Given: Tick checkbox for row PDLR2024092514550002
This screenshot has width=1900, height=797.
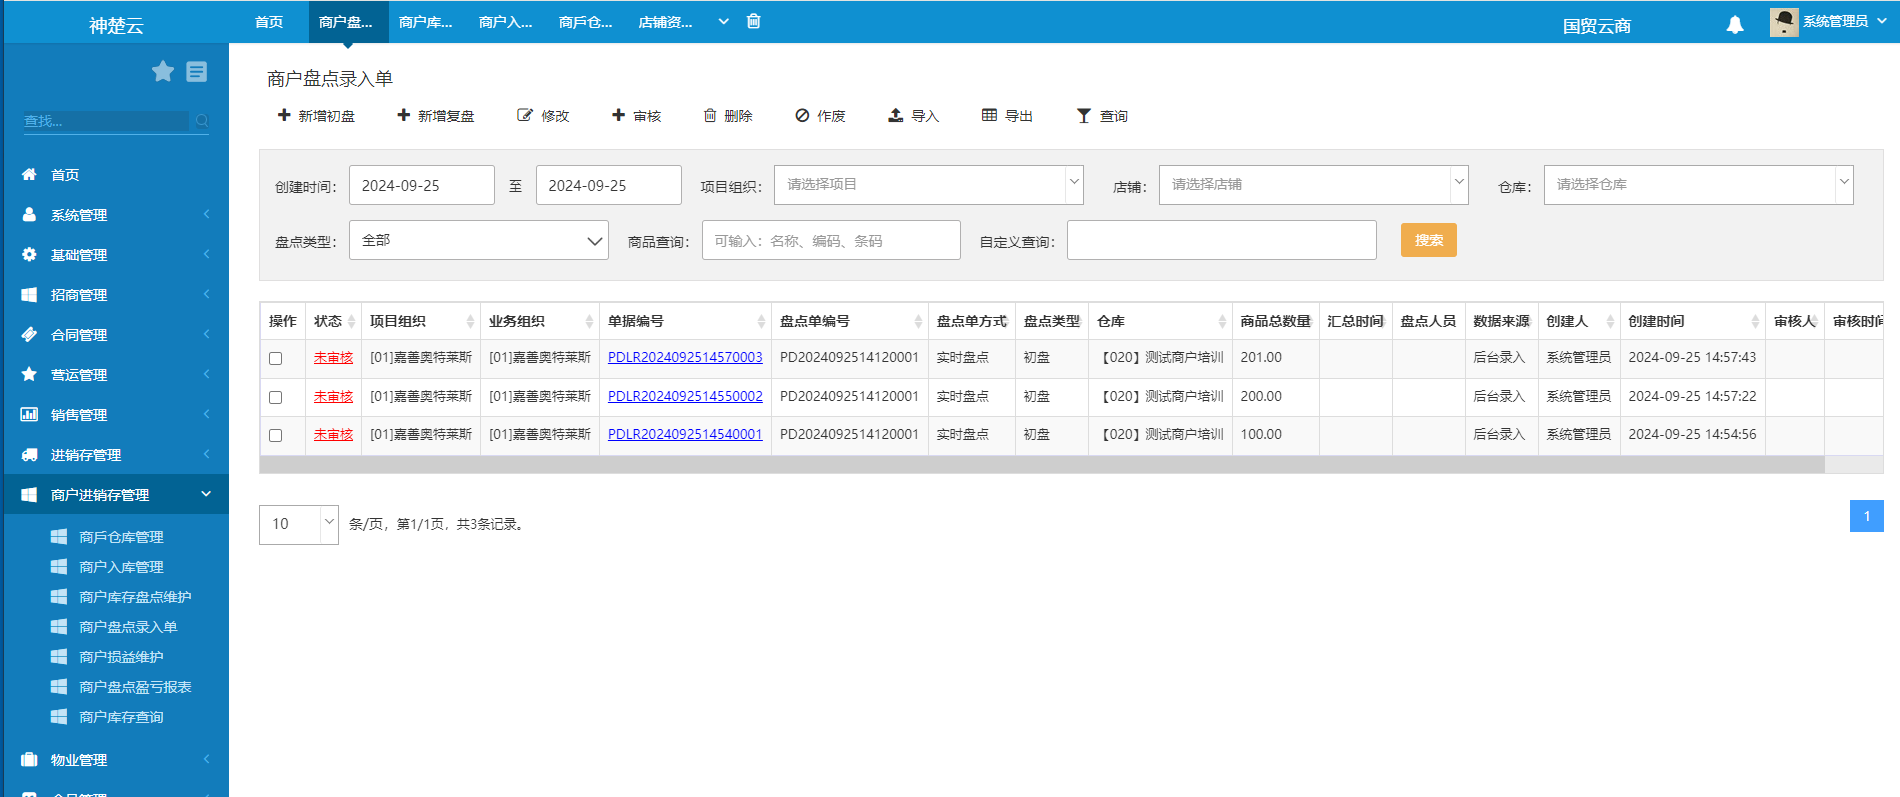Looking at the screenshot, I should click(276, 397).
